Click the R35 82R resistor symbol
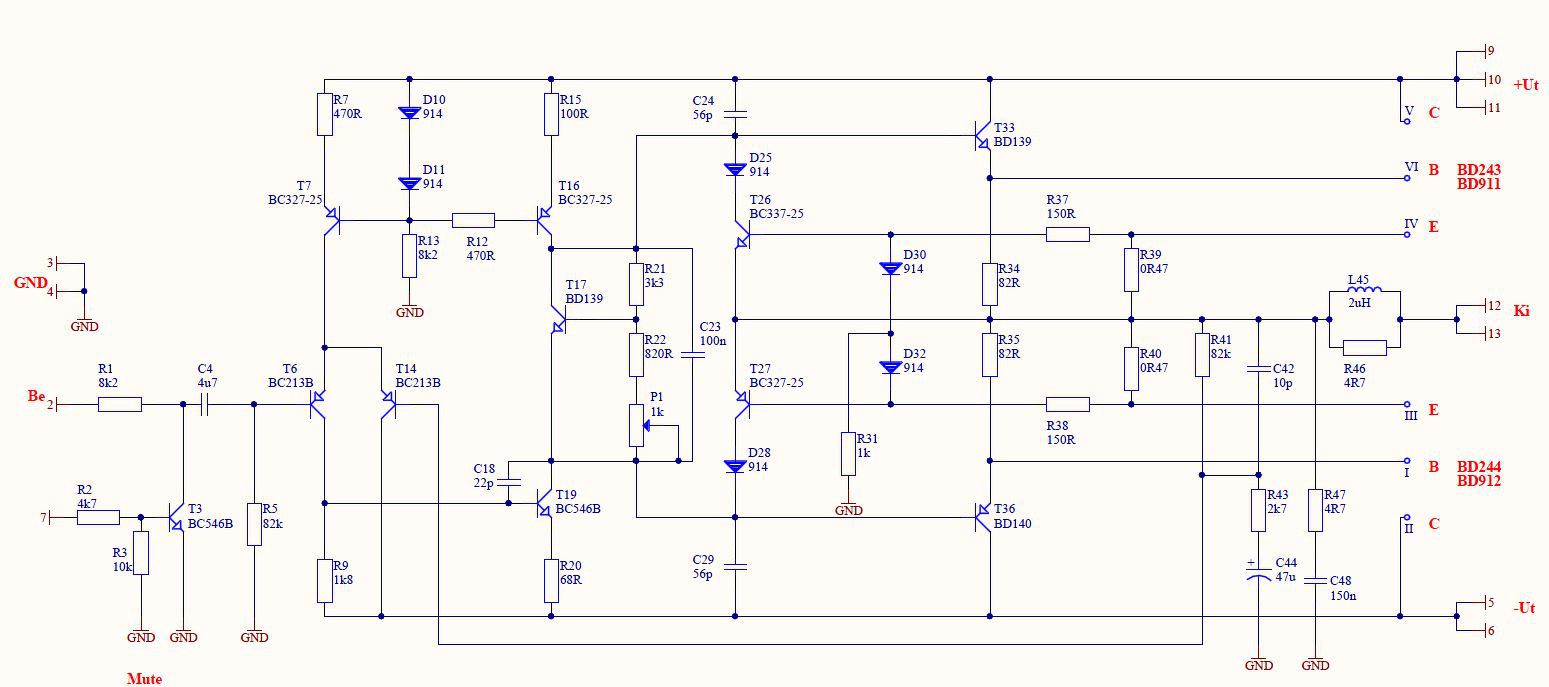The height and width of the screenshot is (687, 1549). tap(989, 354)
